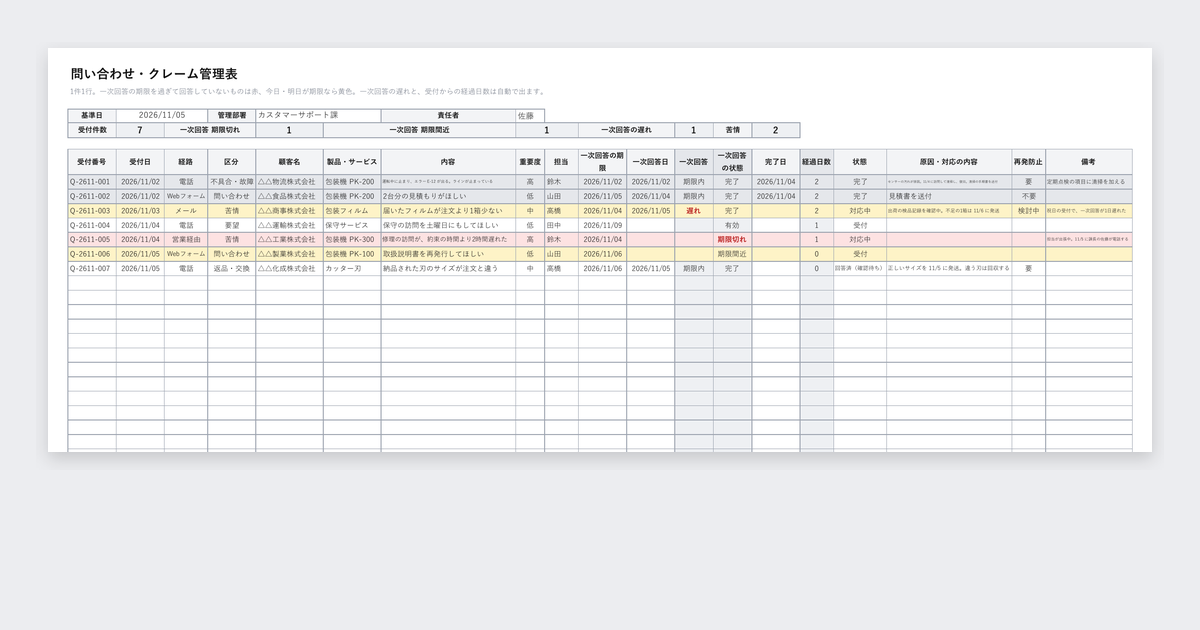Select the category cell "要望"
Screen dimensions: 1200x630
(232, 226)
